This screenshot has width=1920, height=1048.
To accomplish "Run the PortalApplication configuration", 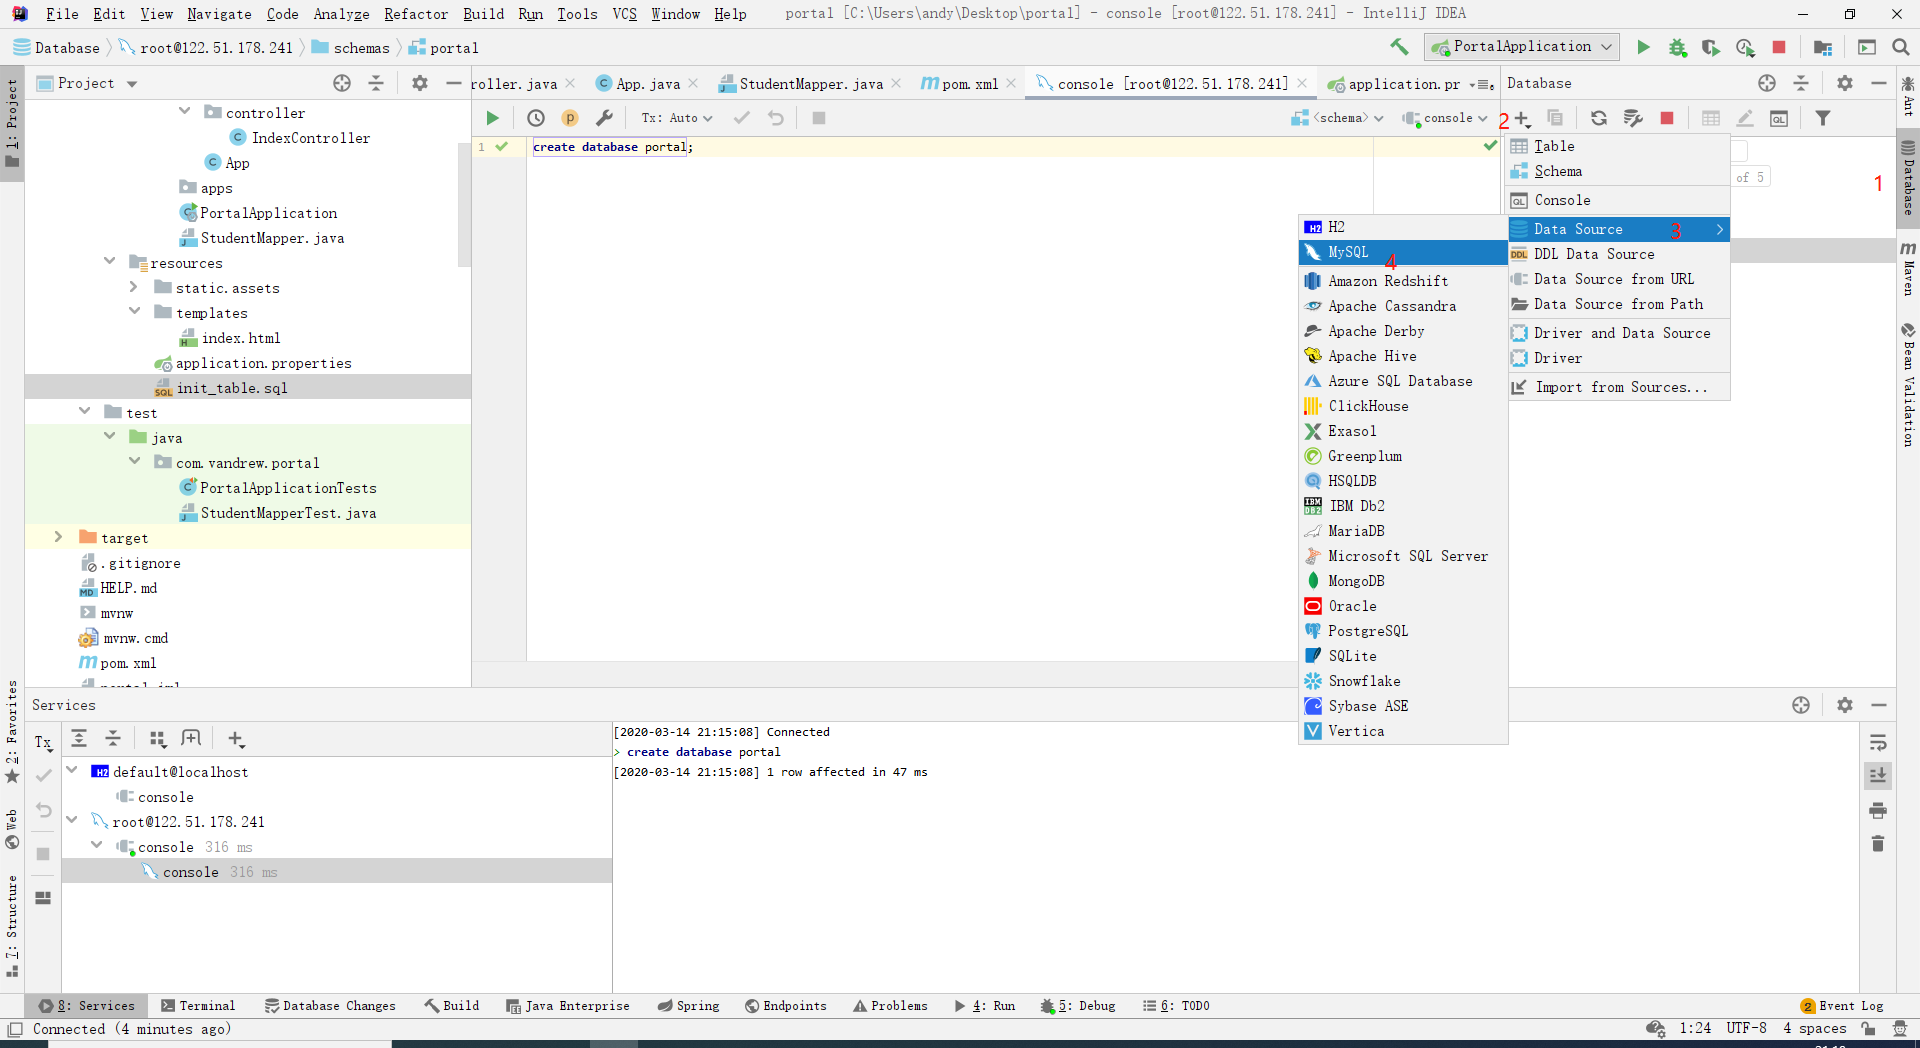I will coord(1643,47).
